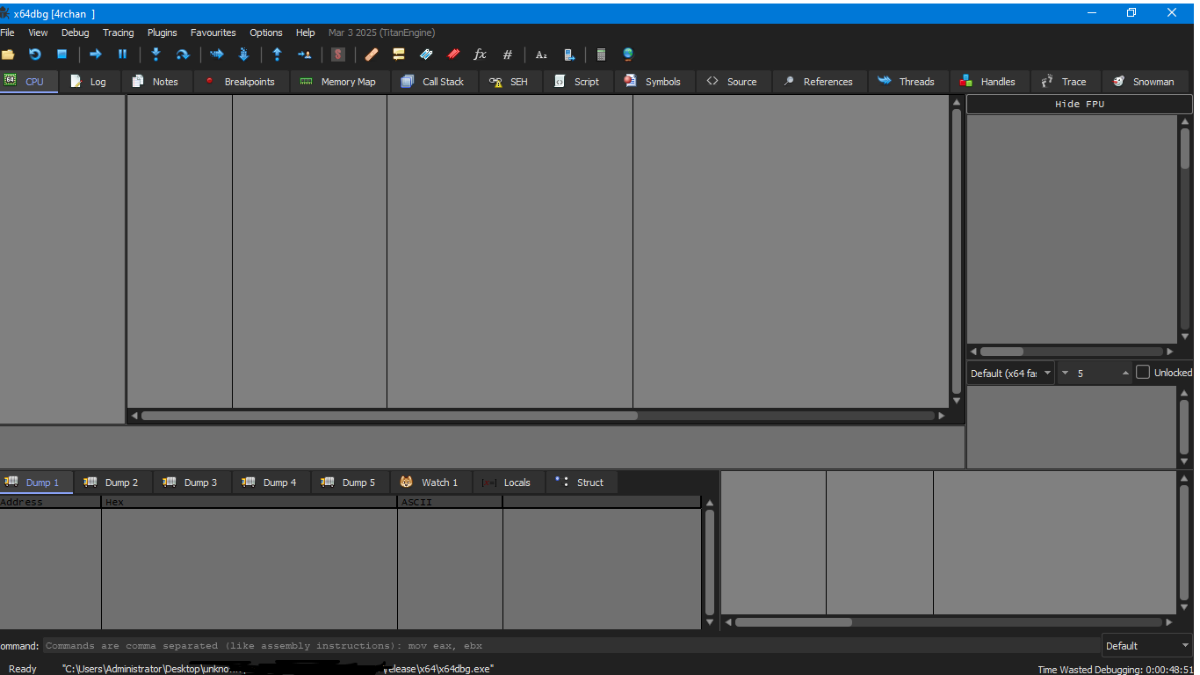The image size is (1200, 675).
Task: Click the globe icon in the toolbar
Action: 628,54
